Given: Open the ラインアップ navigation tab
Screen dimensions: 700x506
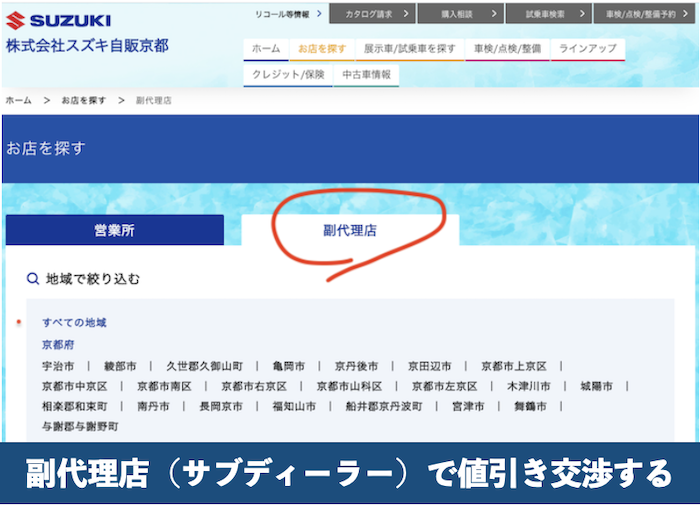Looking at the screenshot, I should click(588, 49).
